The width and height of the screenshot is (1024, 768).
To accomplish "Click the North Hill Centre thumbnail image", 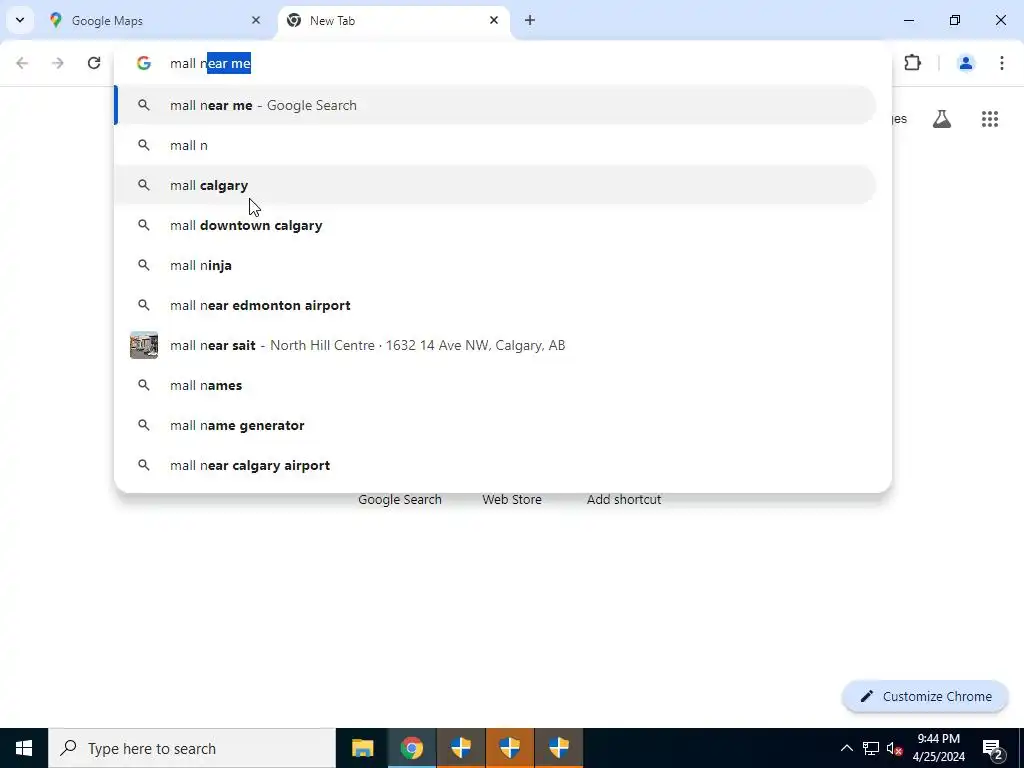I will click(144, 345).
